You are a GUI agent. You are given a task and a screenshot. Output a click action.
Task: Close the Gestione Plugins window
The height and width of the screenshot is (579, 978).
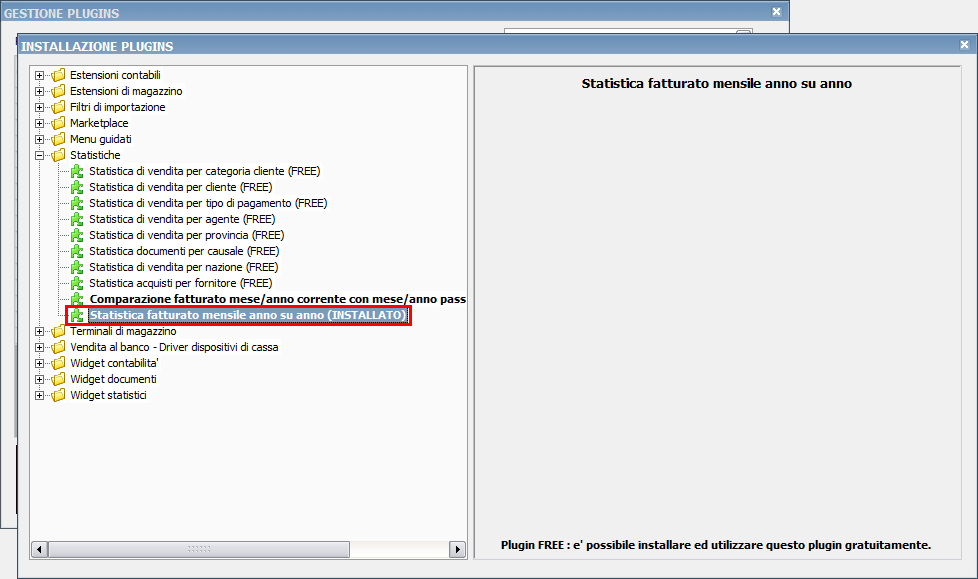[777, 12]
